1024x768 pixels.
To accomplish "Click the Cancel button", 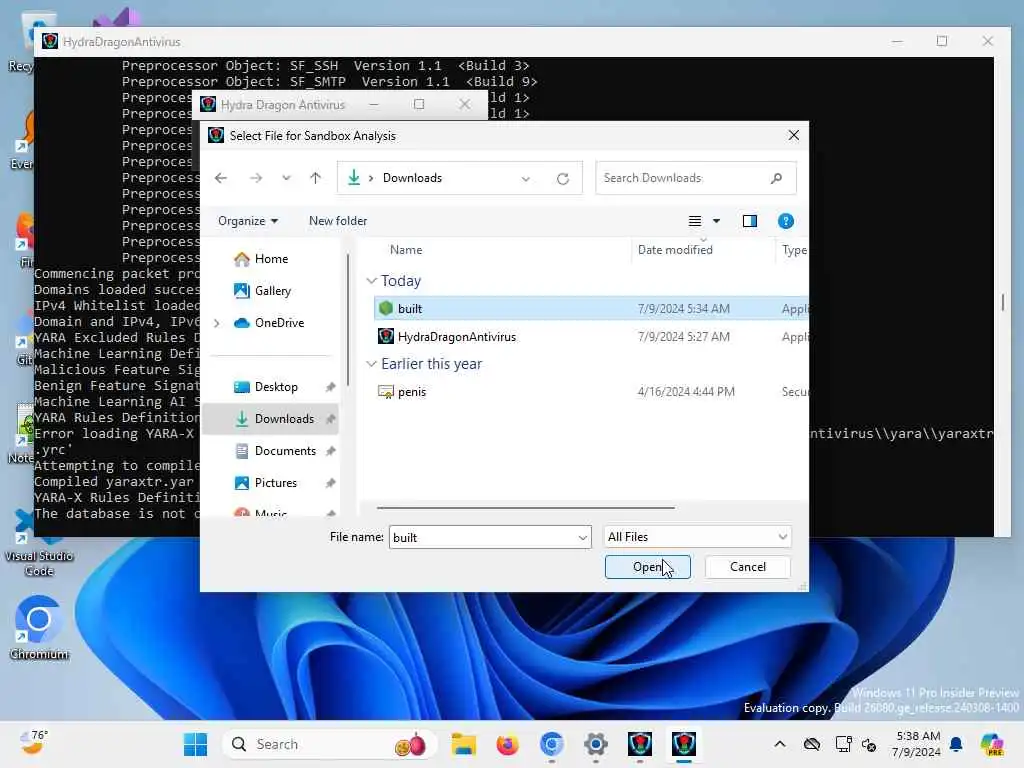I will [x=748, y=567].
